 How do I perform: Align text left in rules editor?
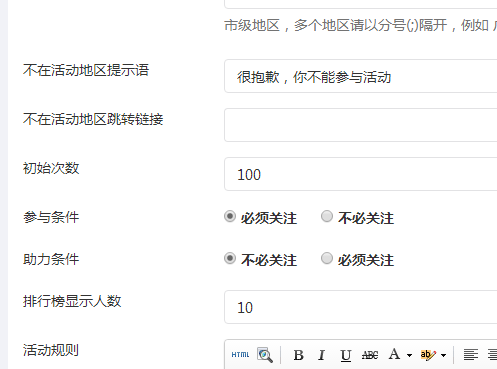click(471, 355)
